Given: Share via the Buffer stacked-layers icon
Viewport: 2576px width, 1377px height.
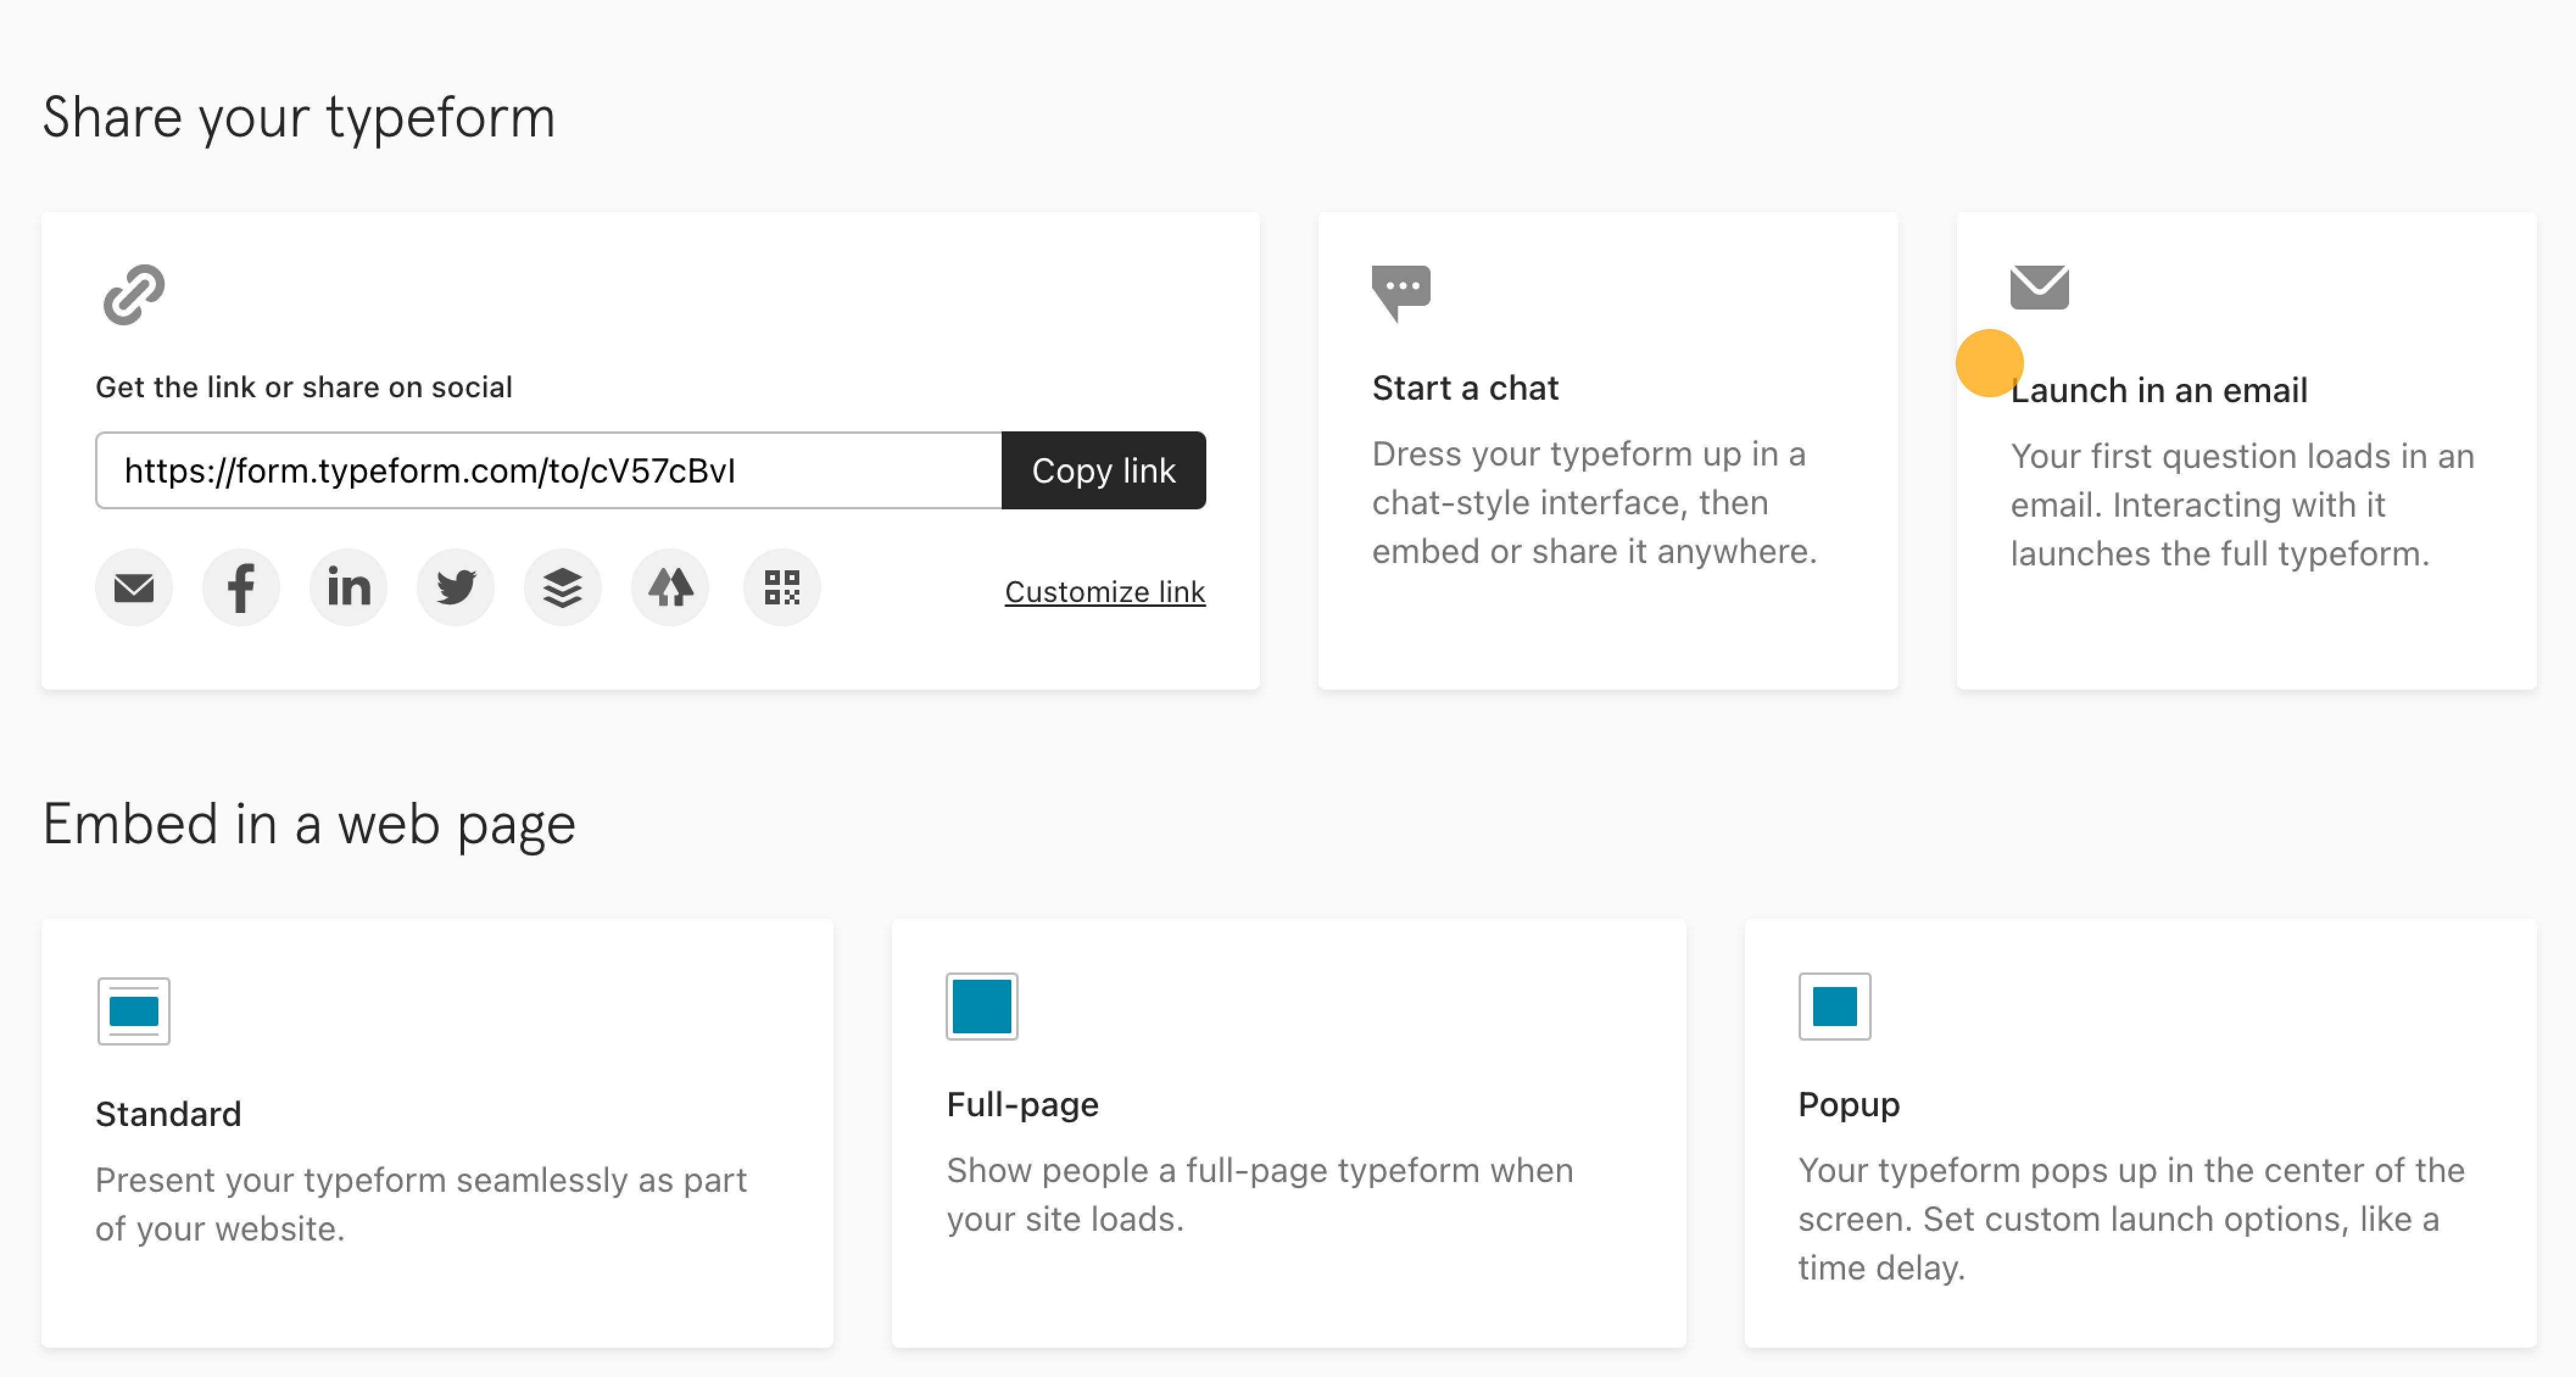Looking at the screenshot, I should (x=563, y=588).
